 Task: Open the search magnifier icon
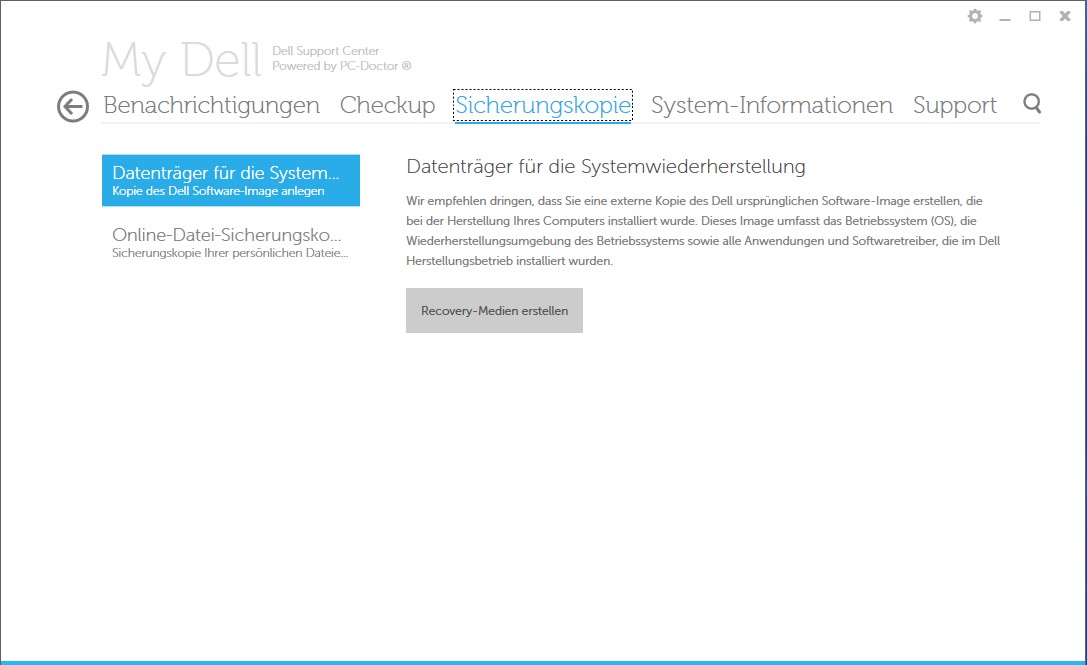point(1032,103)
